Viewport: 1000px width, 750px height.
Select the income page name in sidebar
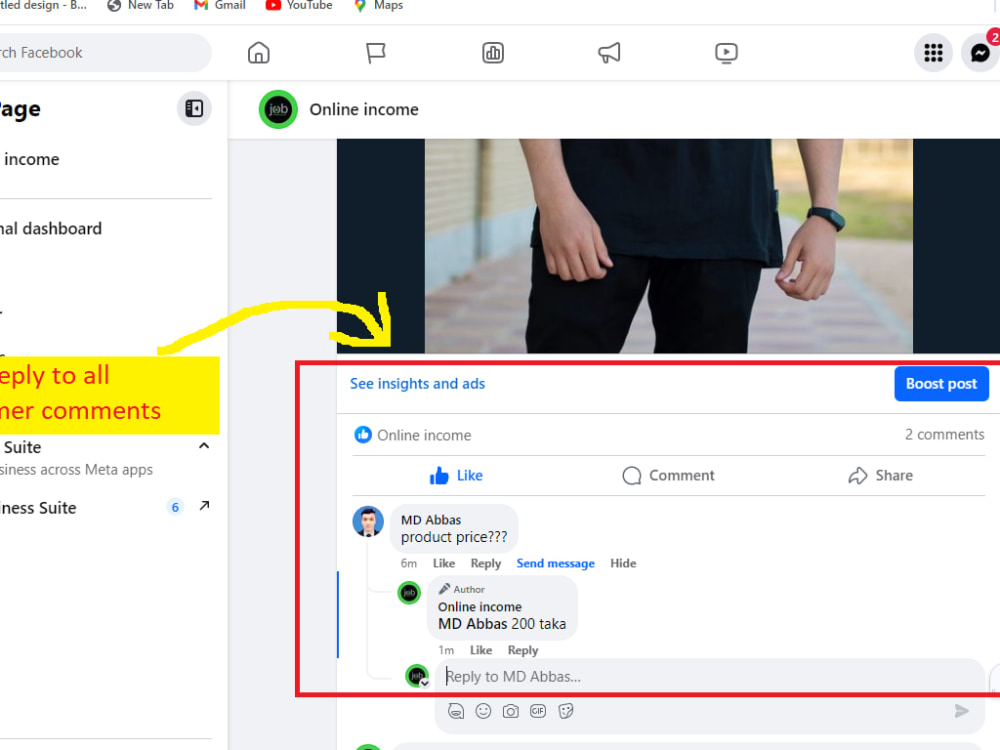[30, 159]
